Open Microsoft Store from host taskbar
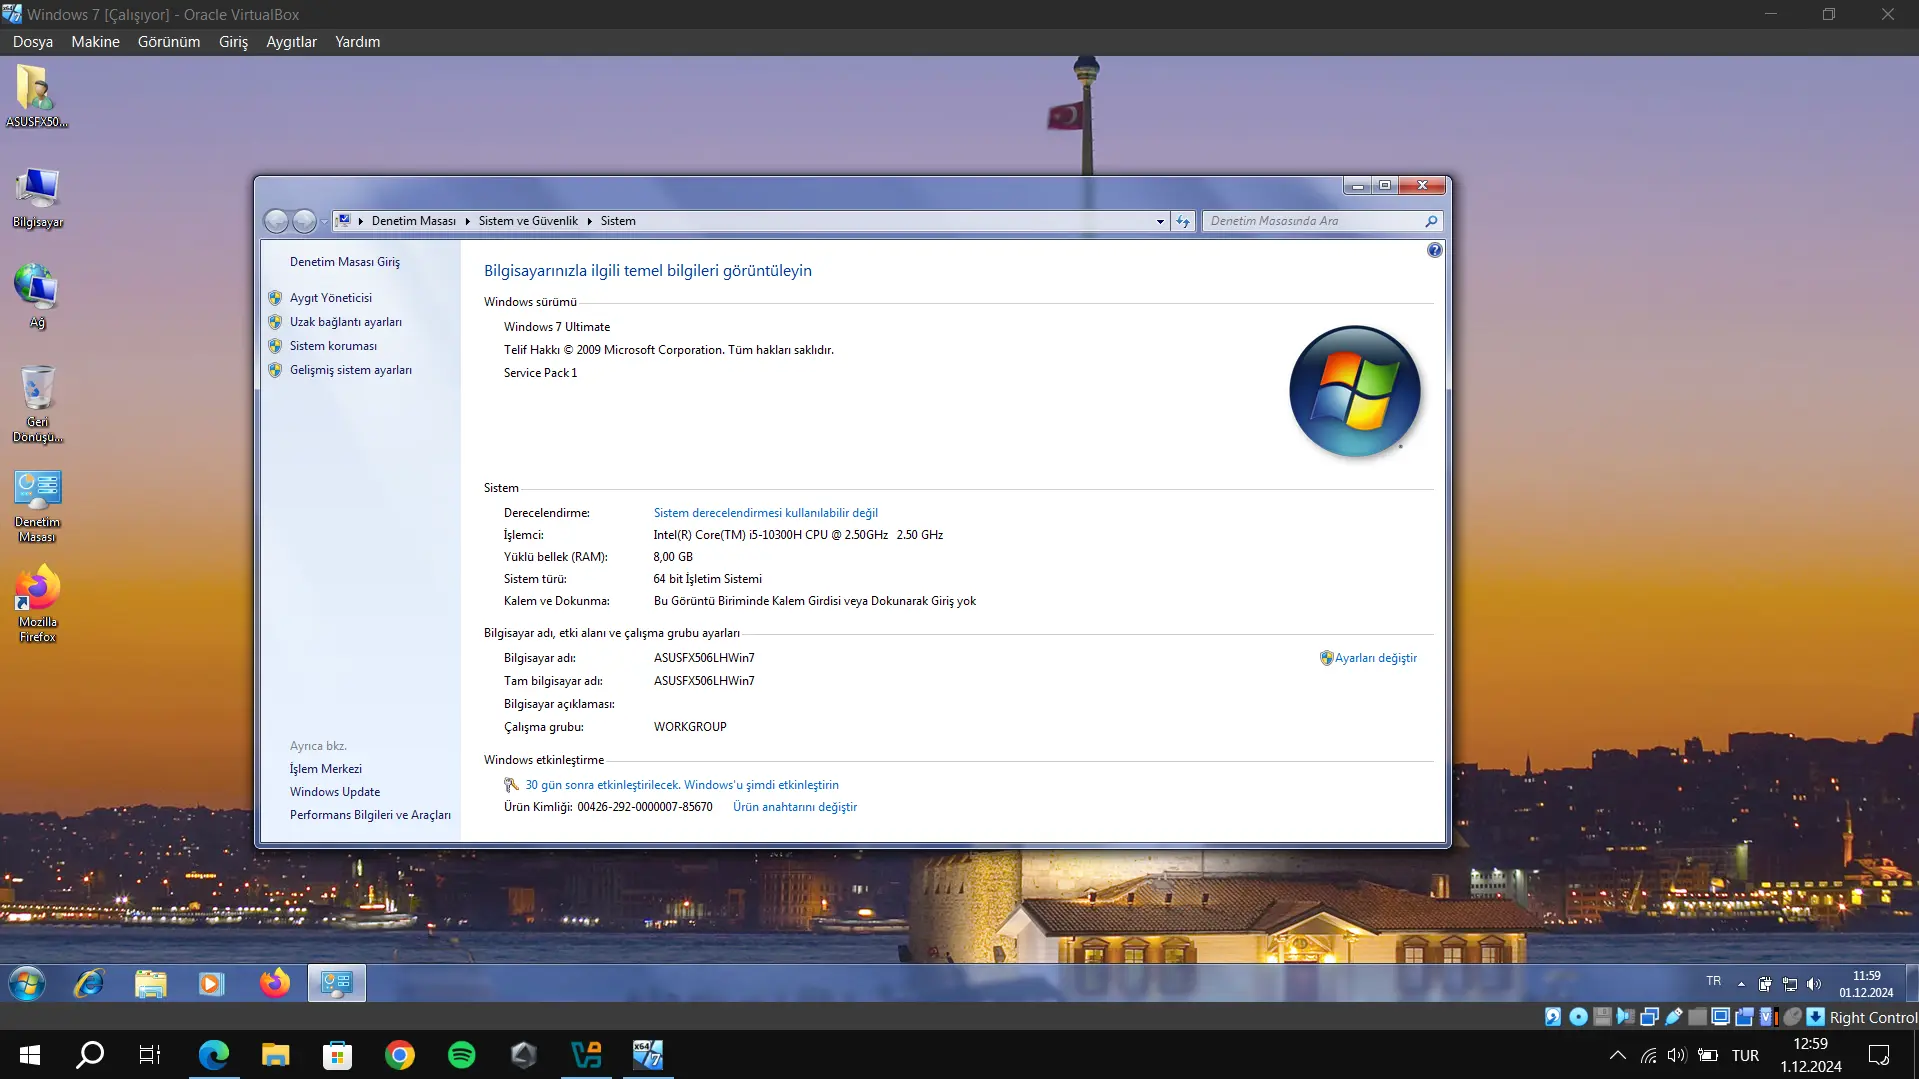Viewport: 1919px width, 1079px height. pyautogui.click(x=337, y=1055)
